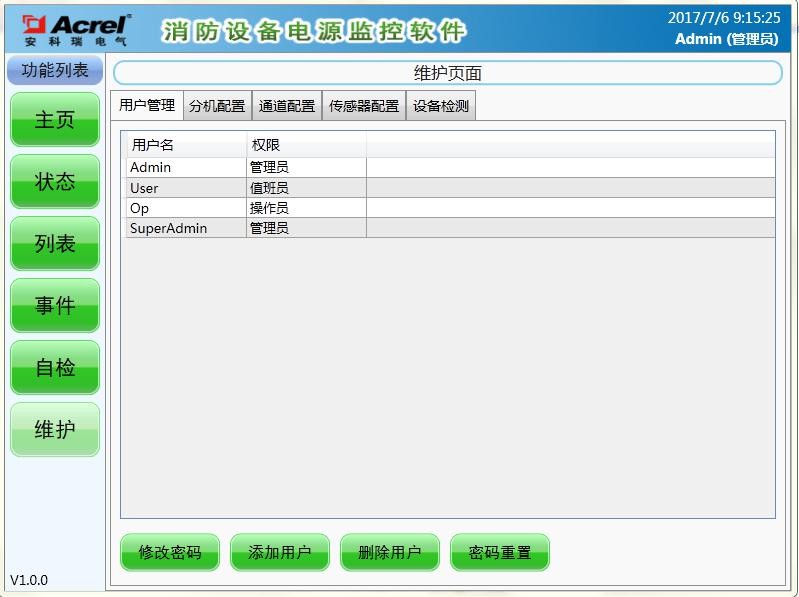
Task: Select the Op user row
Action: [x=450, y=208]
